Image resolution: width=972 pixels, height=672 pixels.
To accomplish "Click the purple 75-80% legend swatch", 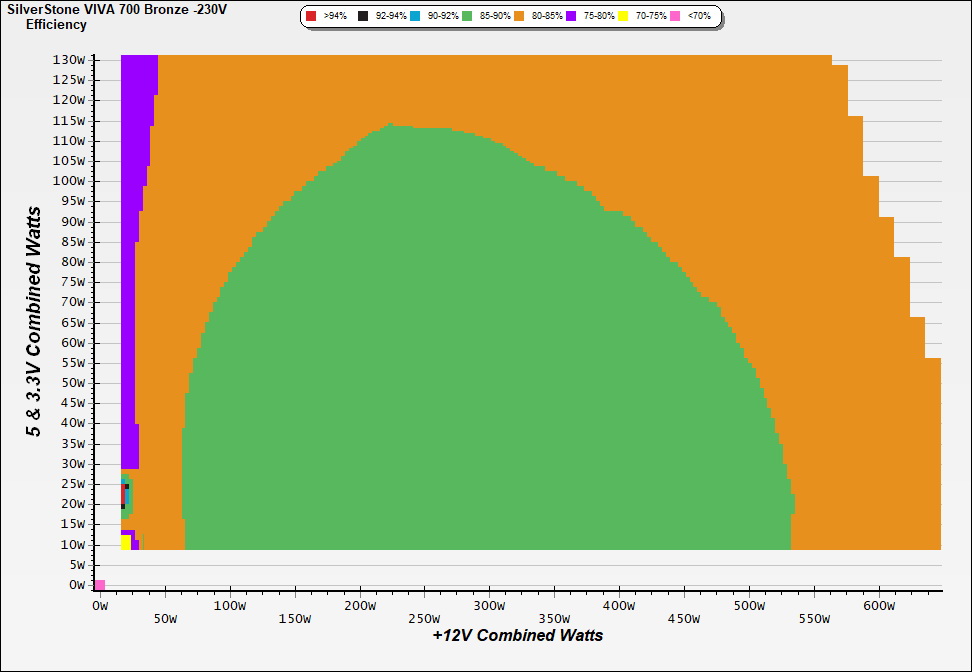I will pos(571,17).
